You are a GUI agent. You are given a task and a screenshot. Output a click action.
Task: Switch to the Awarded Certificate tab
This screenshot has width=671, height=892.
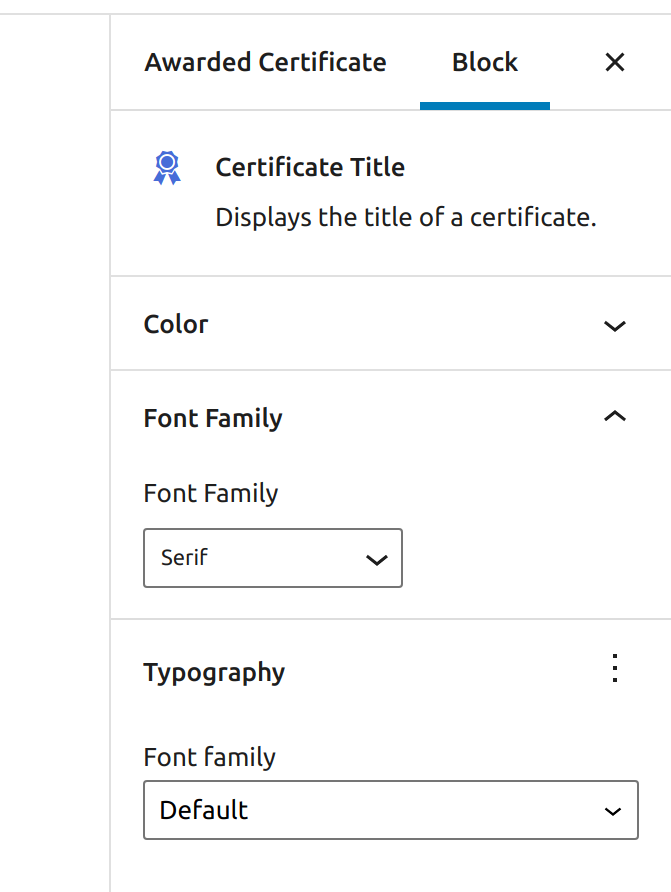(265, 62)
